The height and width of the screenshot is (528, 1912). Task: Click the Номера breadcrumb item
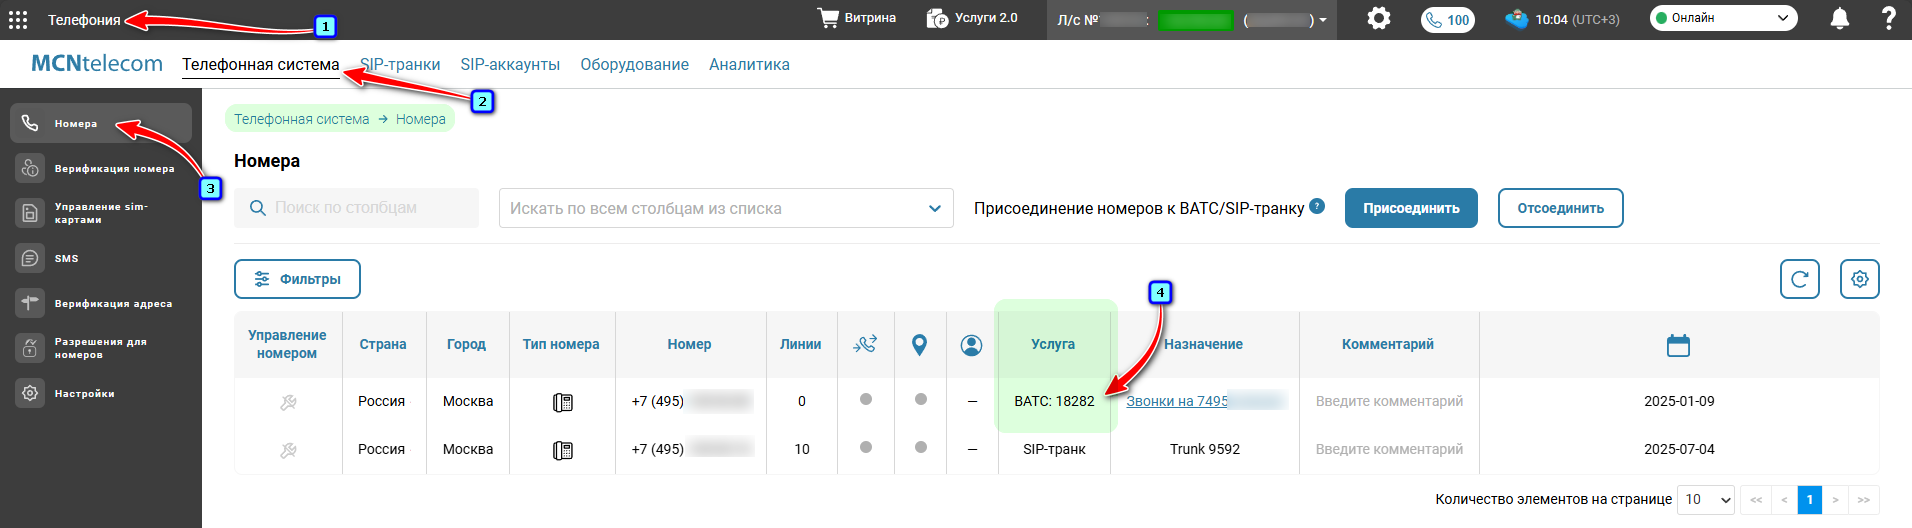(x=420, y=119)
